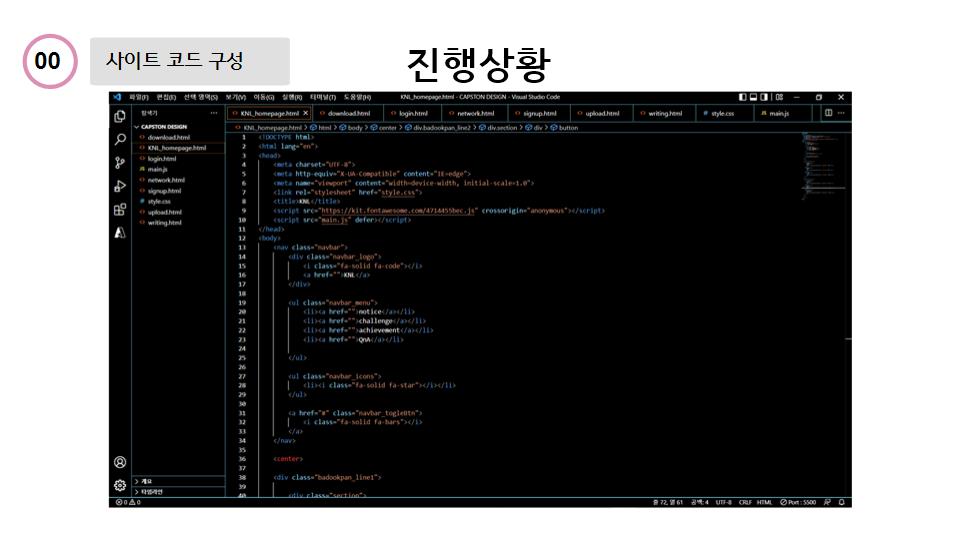Image resolution: width=960 pixels, height=540 pixels.
Task: Open the 도움말(H) menu
Action: [x=357, y=97]
